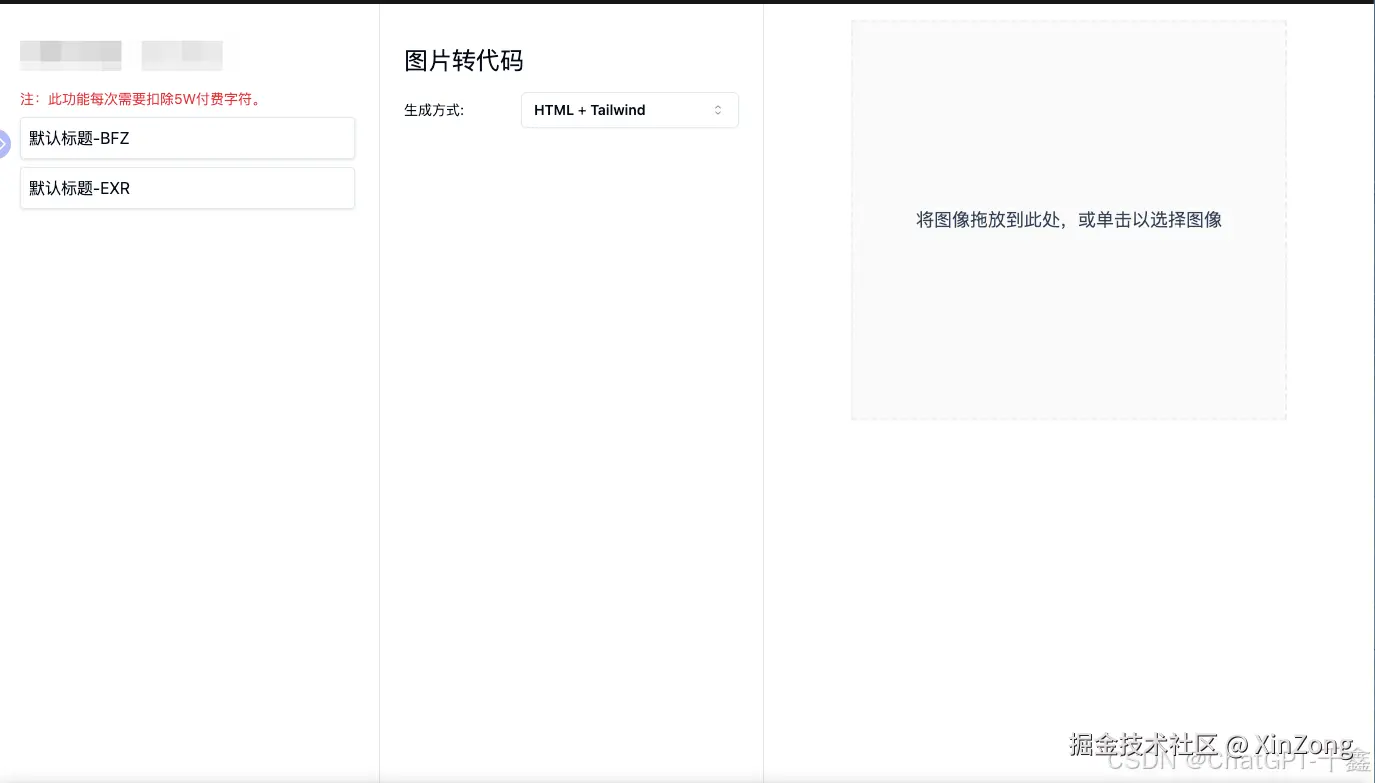Open the 生成方式 dropdown
The height and width of the screenshot is (783, 1375).
(x=630, y=110)
